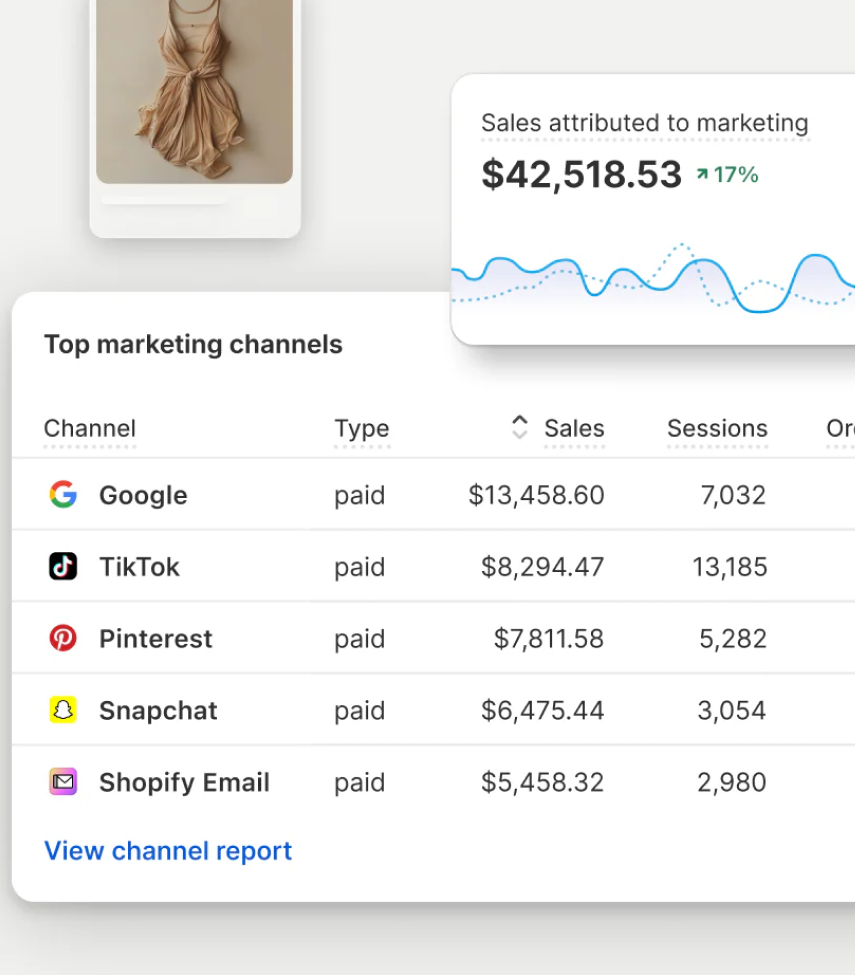Click Shopify Email sessions count 2,980
Viewport: 855px width, 975px height.
[732, 782]
